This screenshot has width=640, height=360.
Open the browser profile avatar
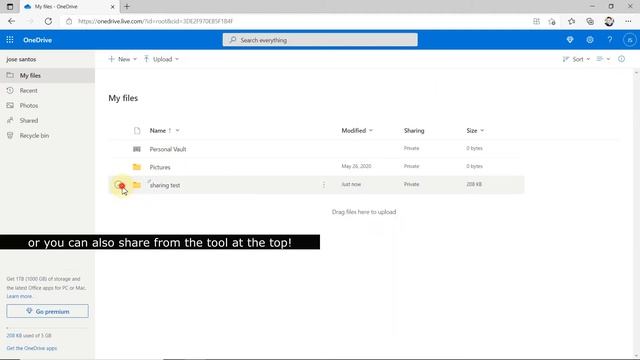[609, 21]
